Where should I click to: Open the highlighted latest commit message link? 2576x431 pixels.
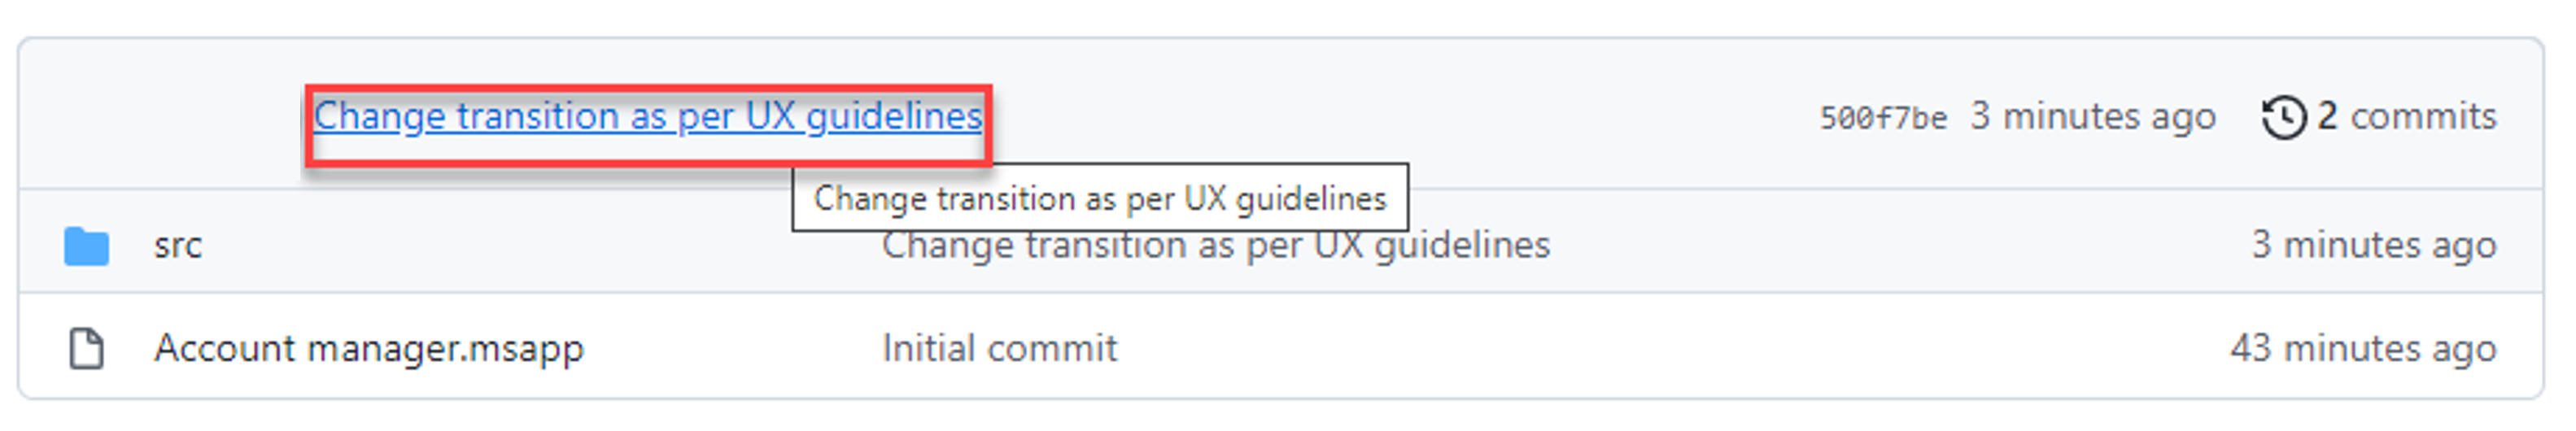tap(648, 117)
